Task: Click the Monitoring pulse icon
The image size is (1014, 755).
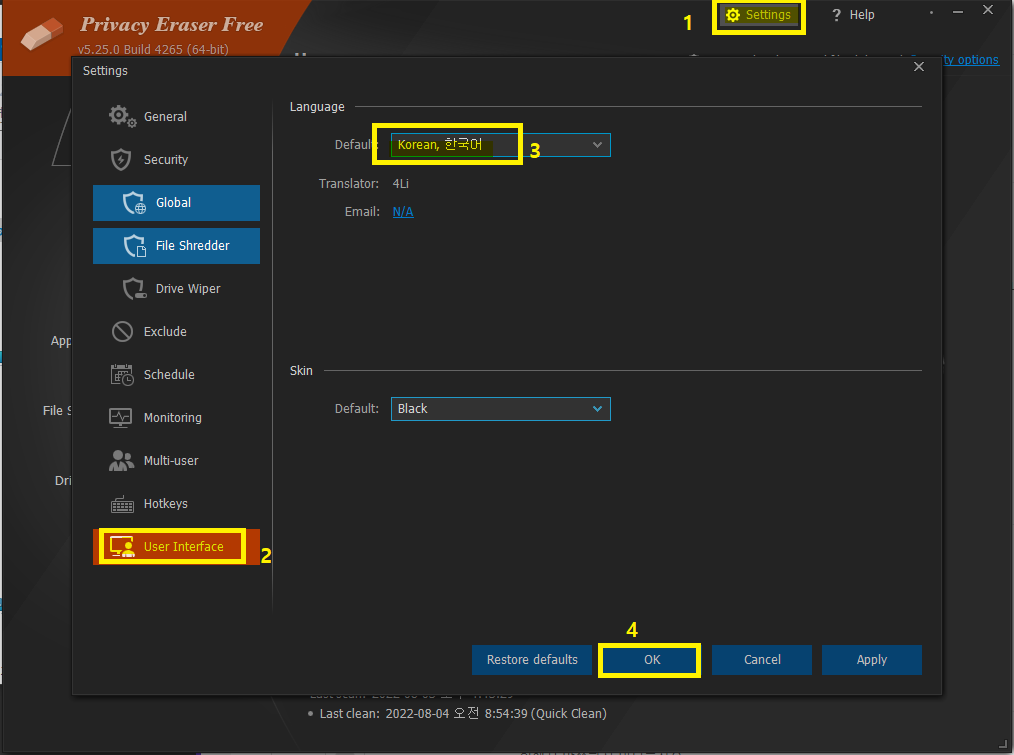Action: 121,418
